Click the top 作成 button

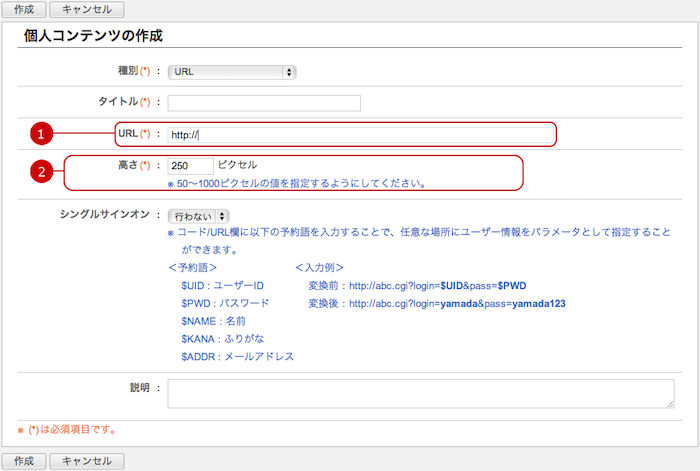[x=22, y=10]
